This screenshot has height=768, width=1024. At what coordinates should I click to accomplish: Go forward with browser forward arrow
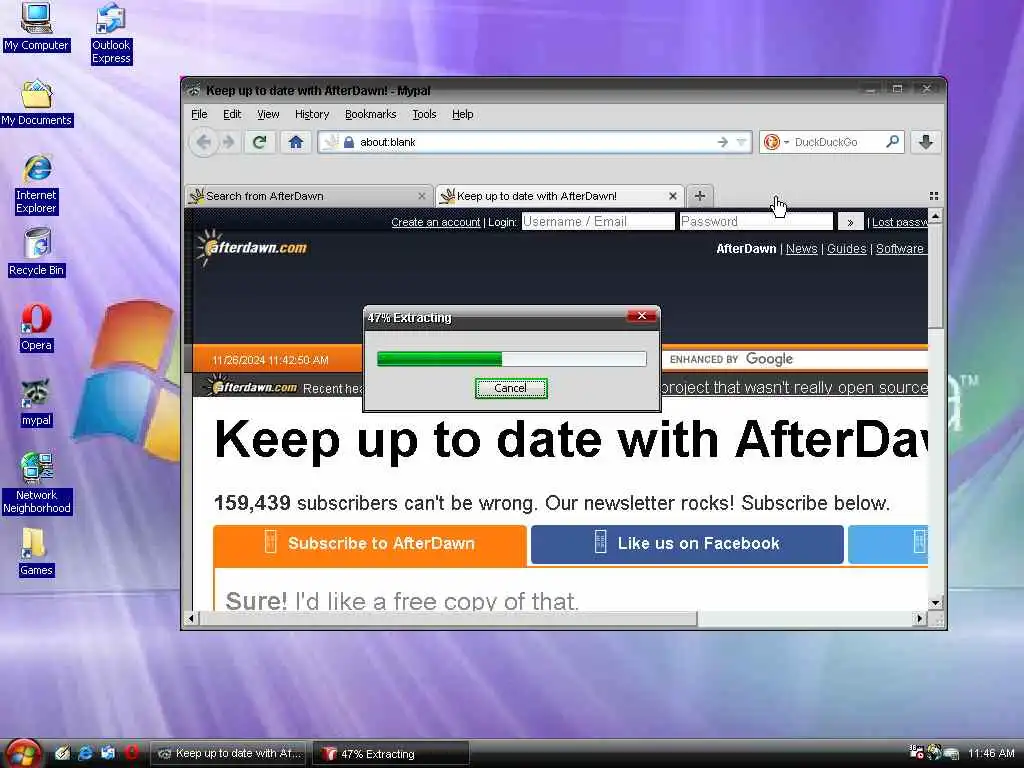[x=228, y=142]
